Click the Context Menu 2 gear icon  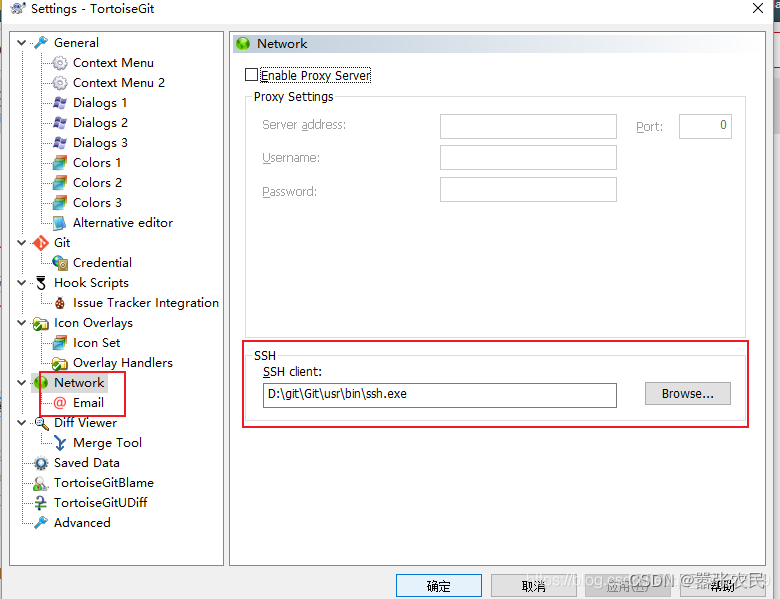click(x=60, y=83)
